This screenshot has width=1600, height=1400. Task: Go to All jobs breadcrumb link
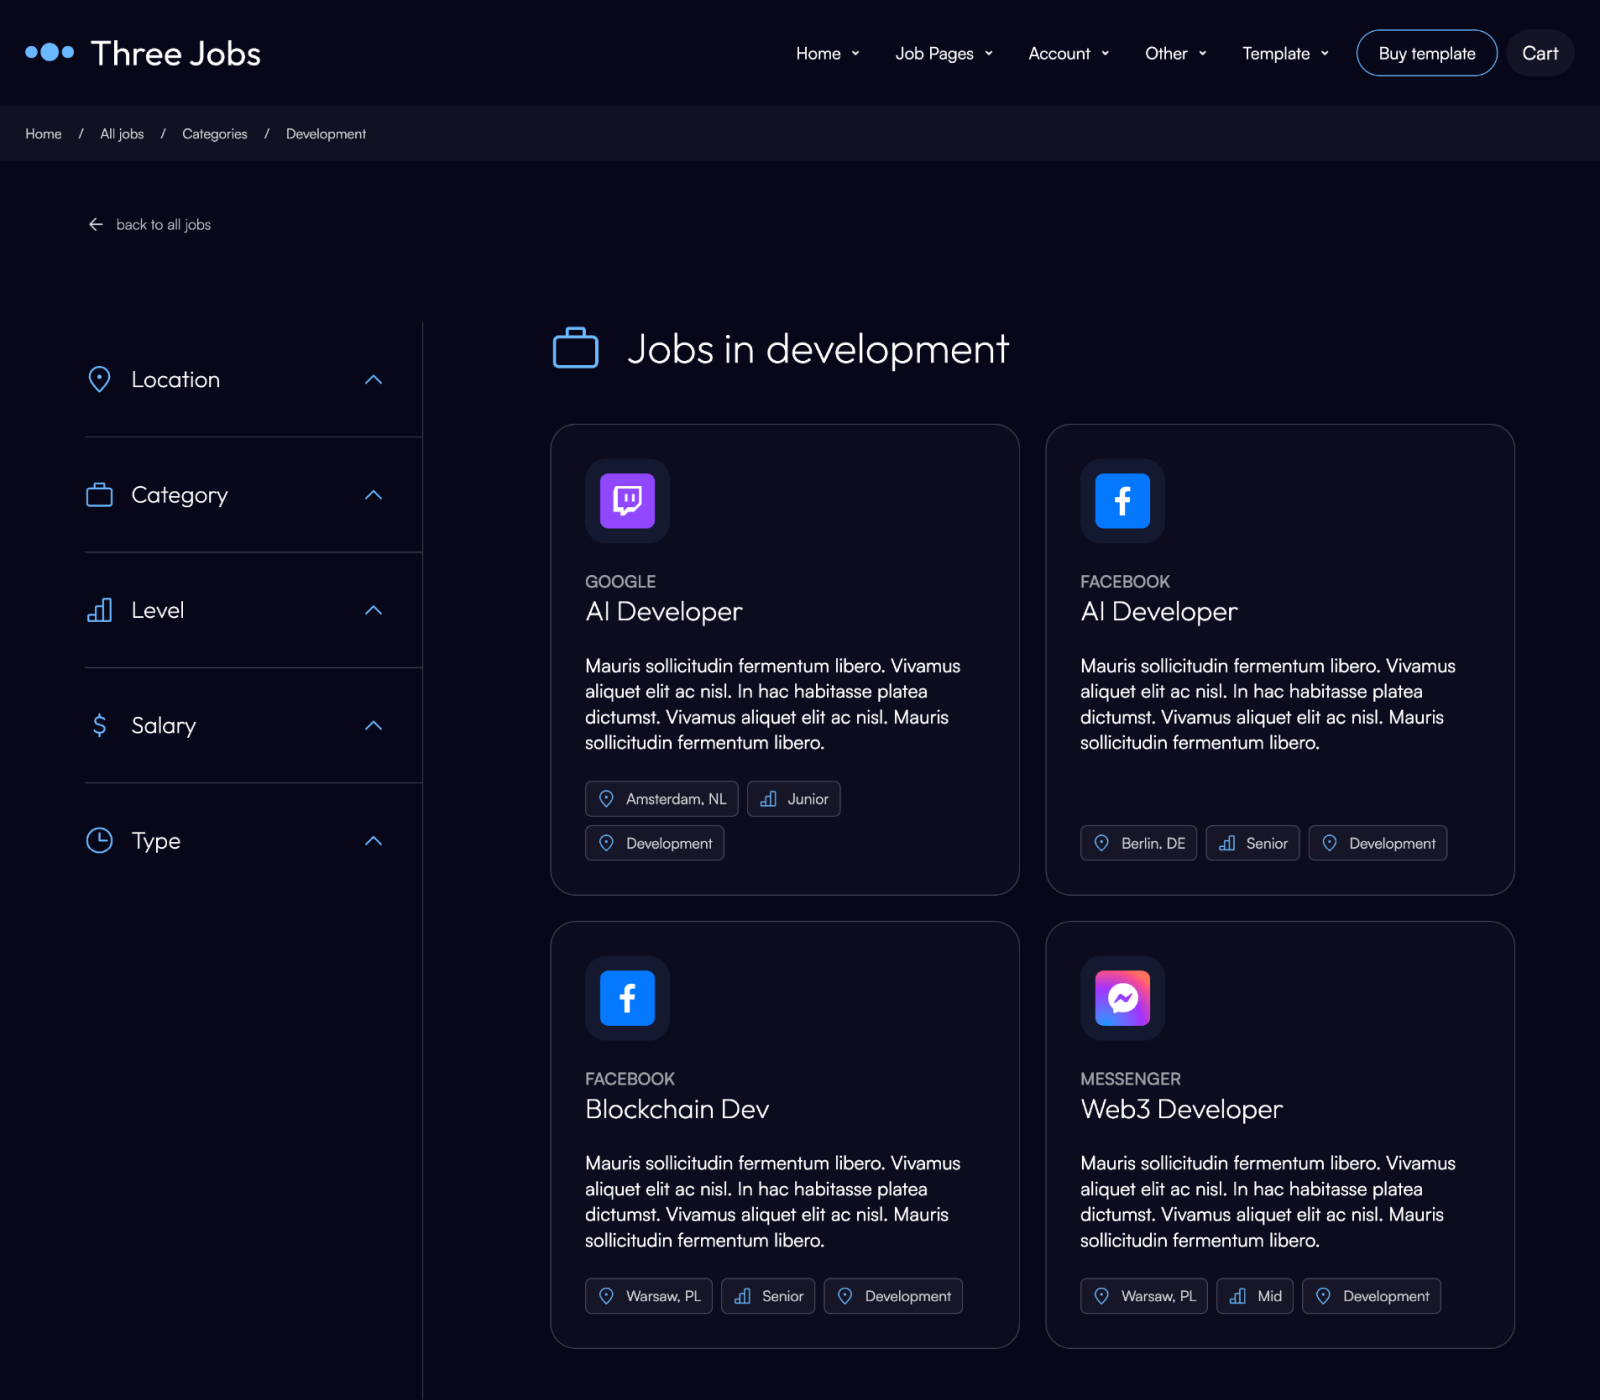pyautogui.click(x=122, y=133)
